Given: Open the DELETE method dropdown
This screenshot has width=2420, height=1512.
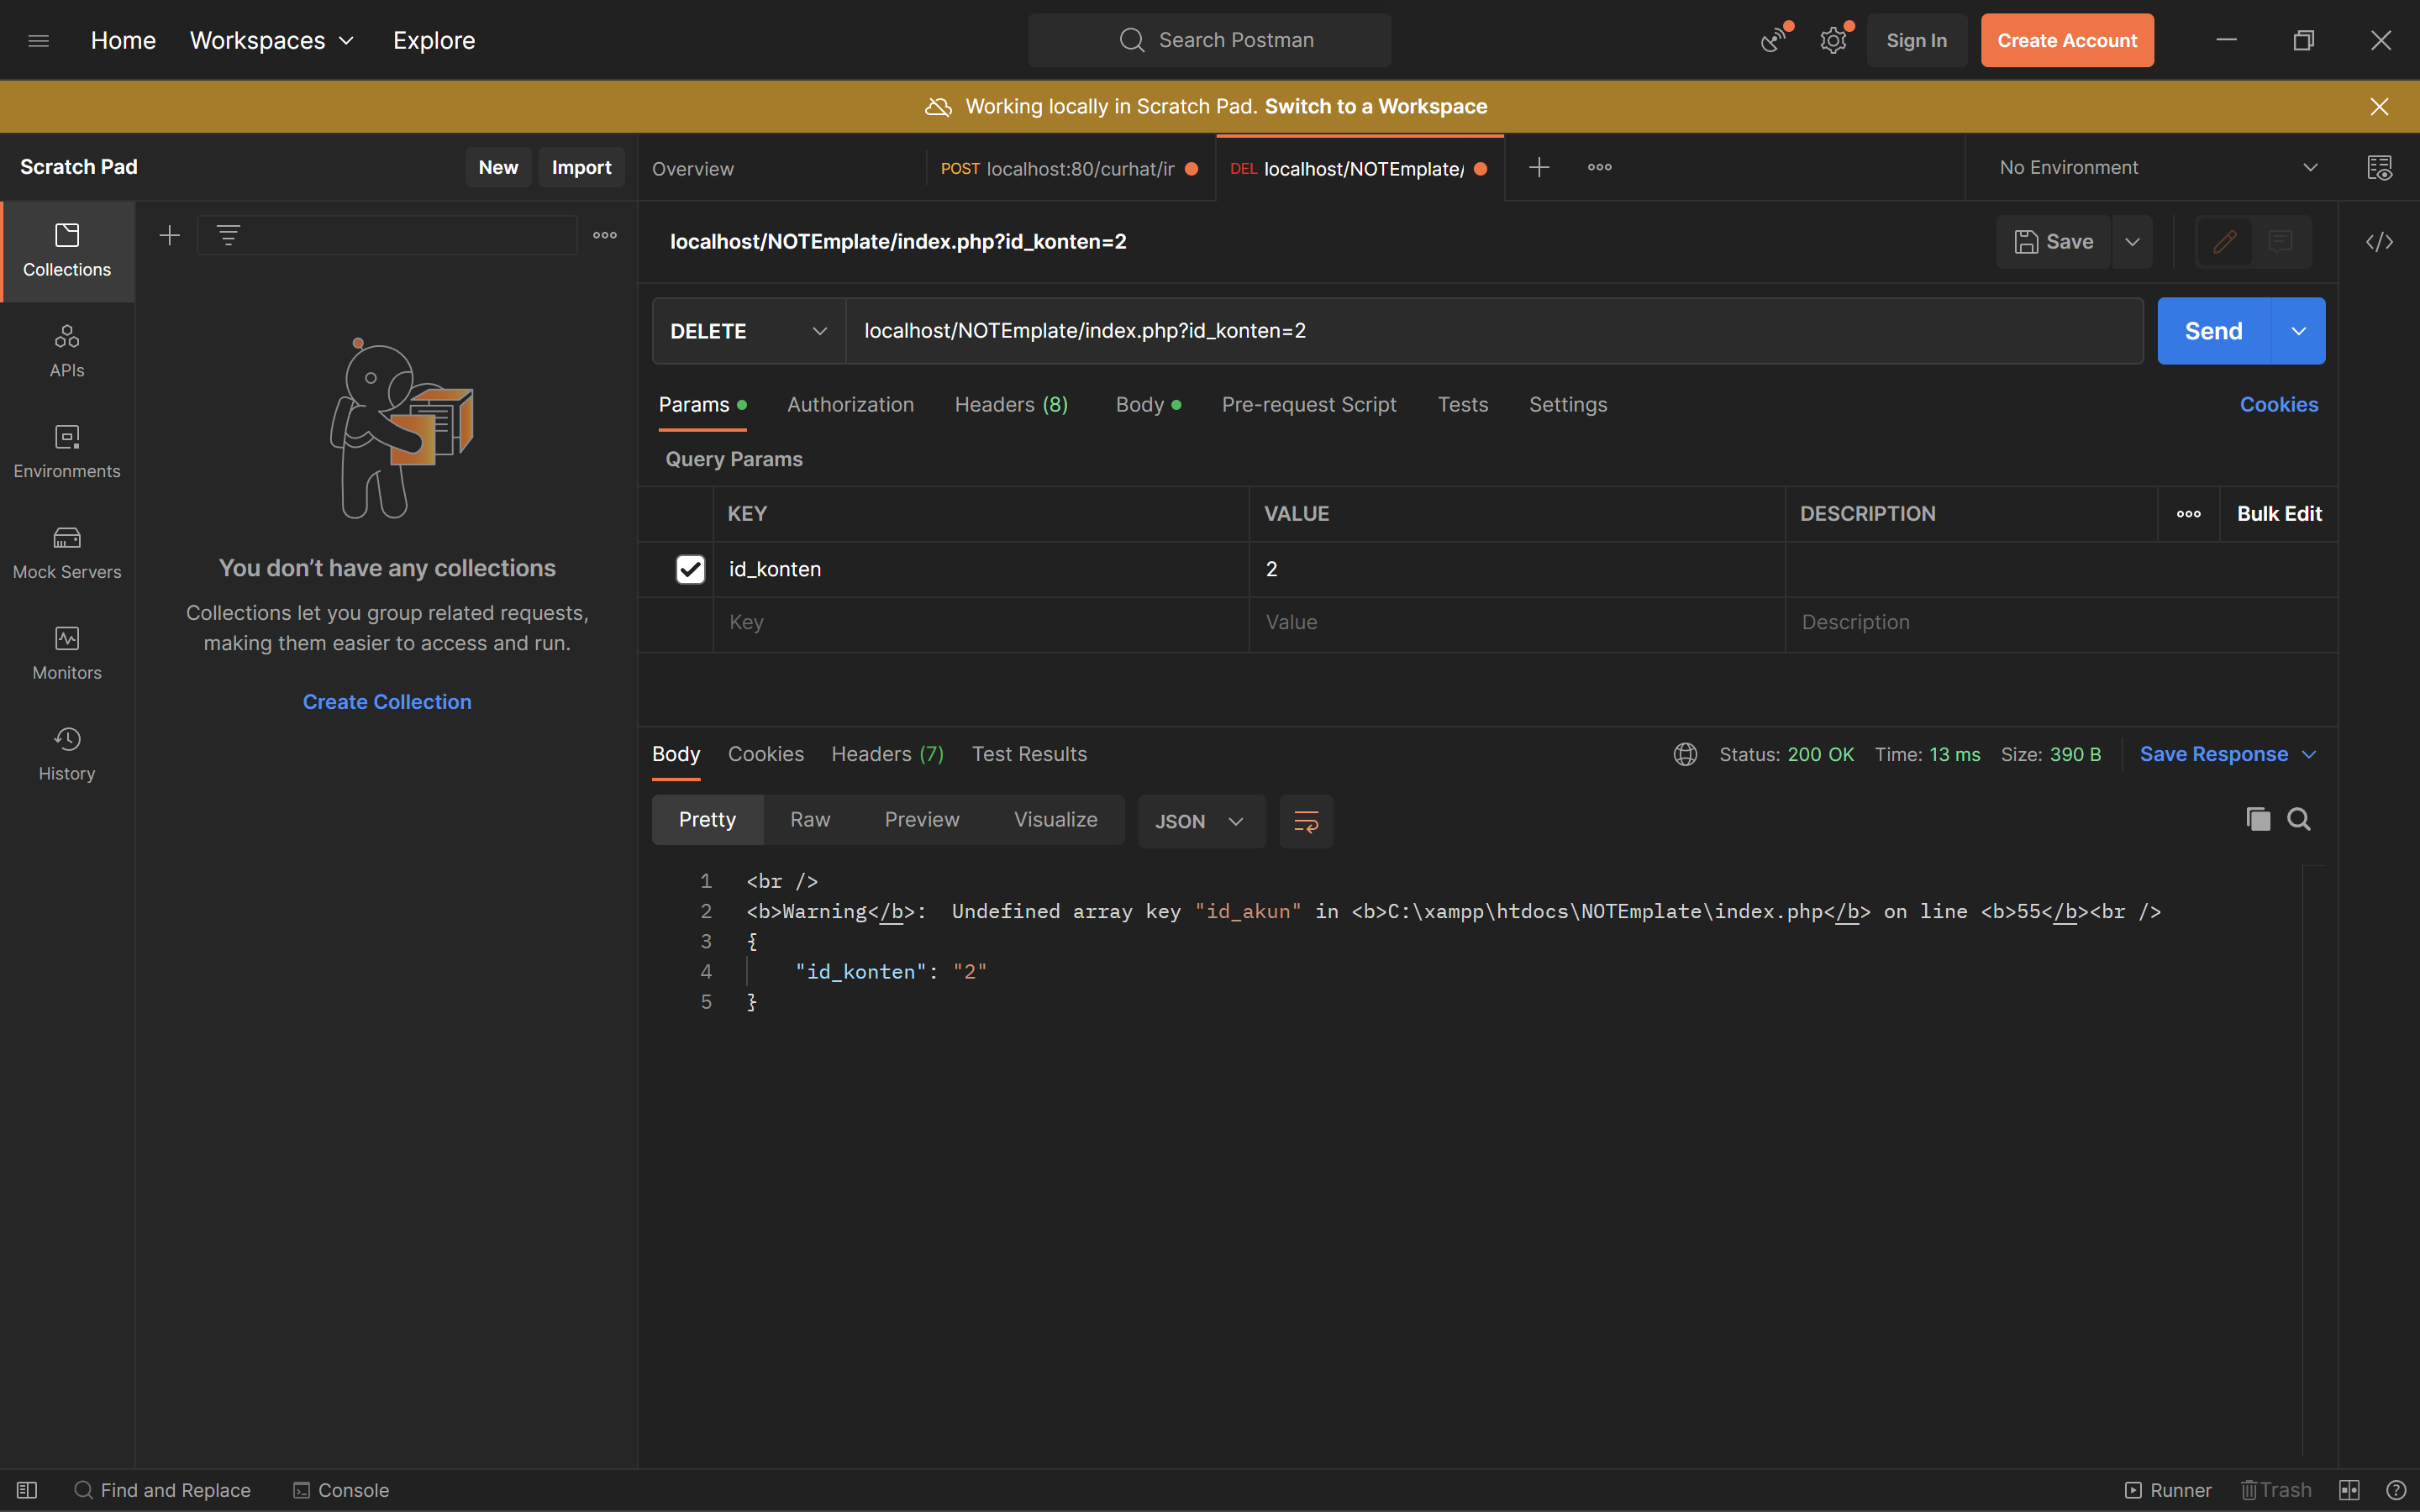Looking at the screenshot, I should point(748,331).
